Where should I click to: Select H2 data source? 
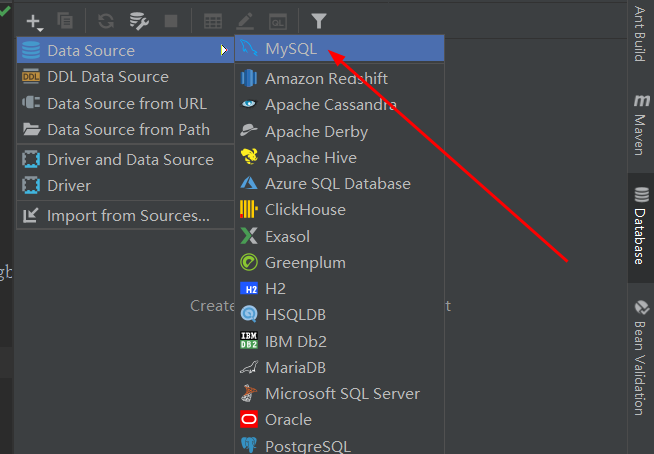click(x=340, y=289)
